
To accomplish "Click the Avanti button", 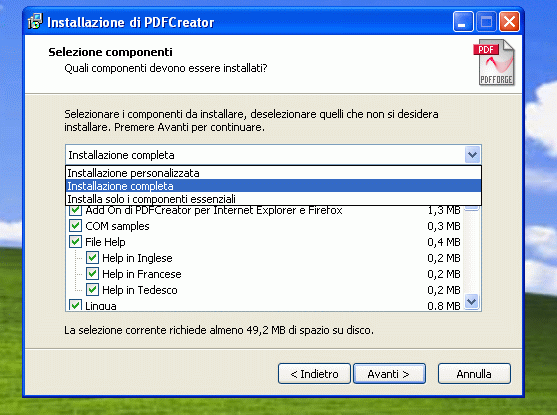I will [x=389, y=373].
